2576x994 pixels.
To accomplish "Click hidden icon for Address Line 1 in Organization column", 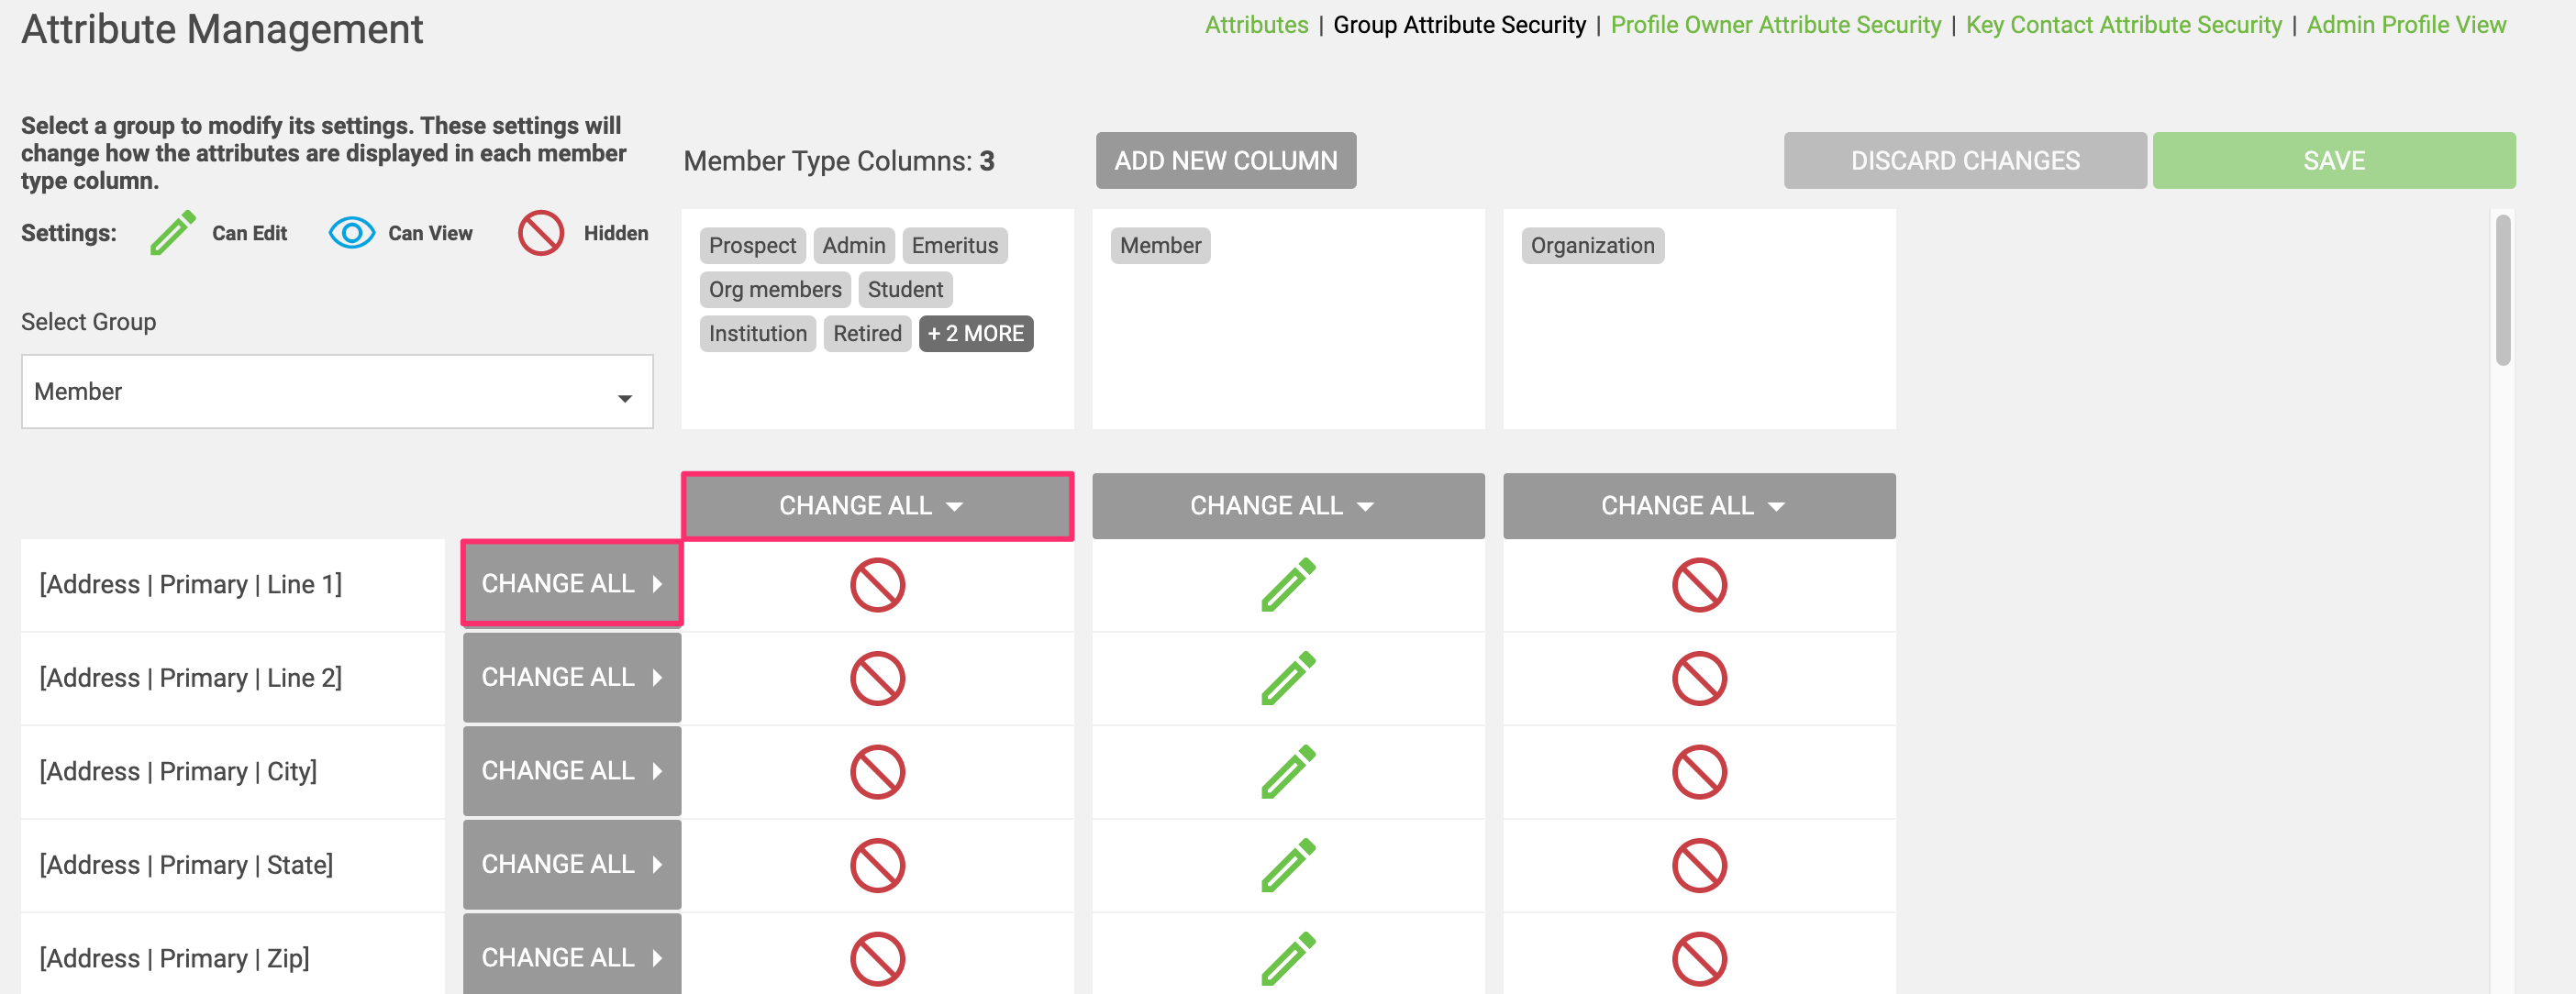I will (x=1699, y=585).
